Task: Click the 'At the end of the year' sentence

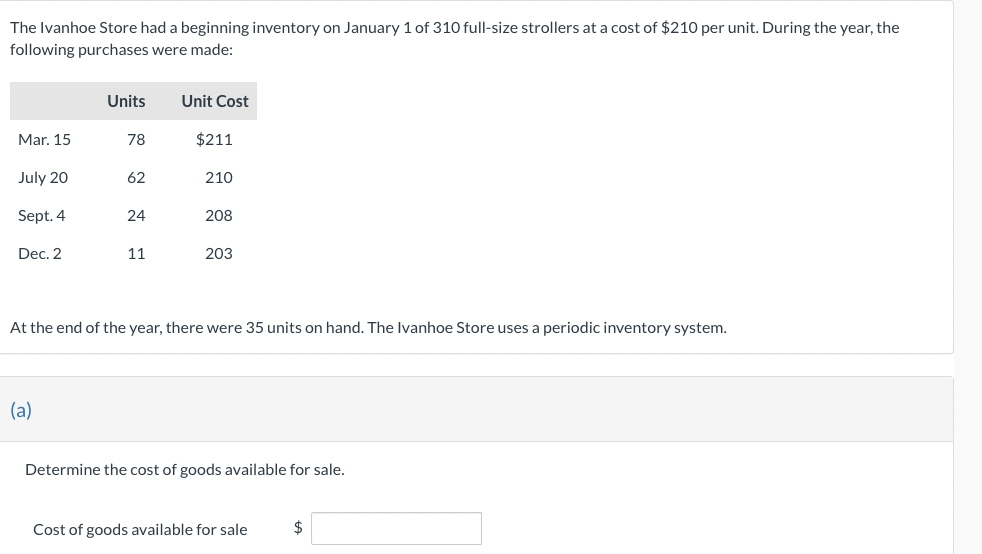Action: 368,328
